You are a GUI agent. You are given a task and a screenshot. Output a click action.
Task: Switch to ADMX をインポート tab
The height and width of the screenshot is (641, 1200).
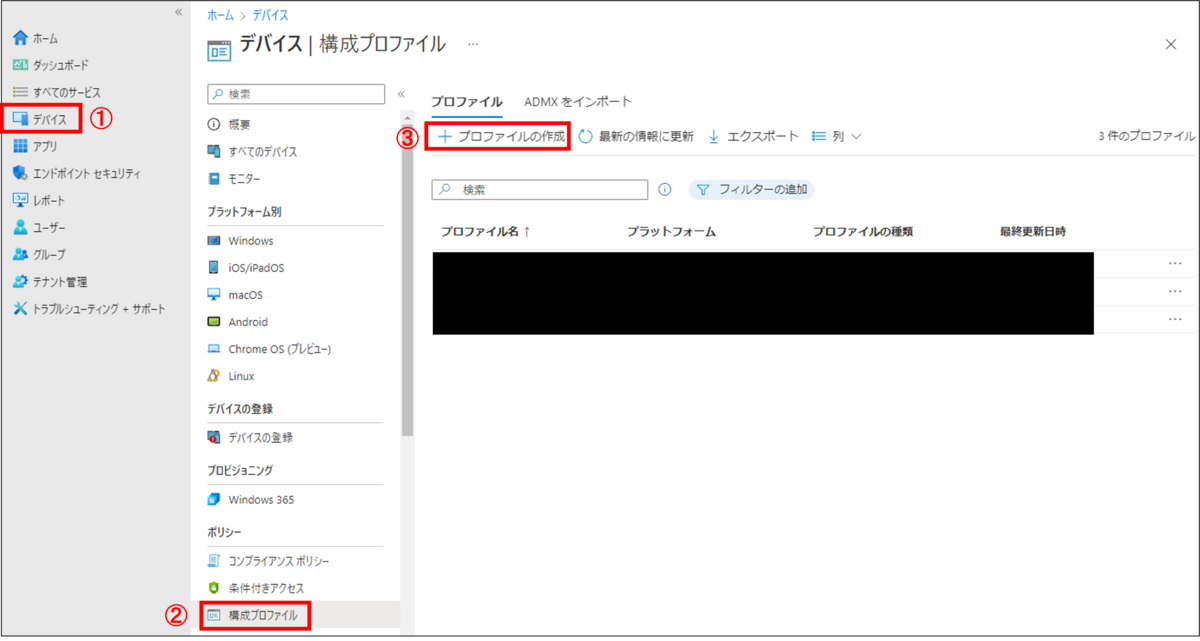tap(578, 102)
